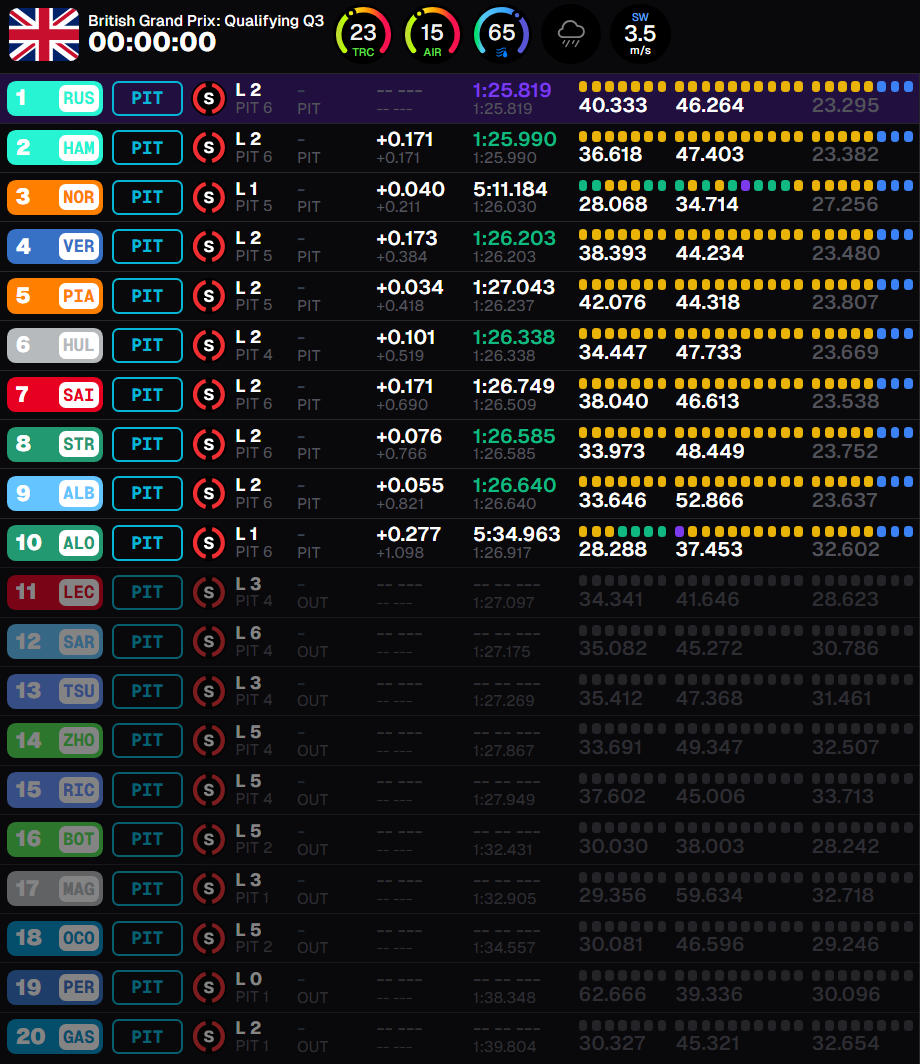Click the soft tyre icon in SAI row
The height and width of the screenshot is (1064, 920).
pos(208,395)
